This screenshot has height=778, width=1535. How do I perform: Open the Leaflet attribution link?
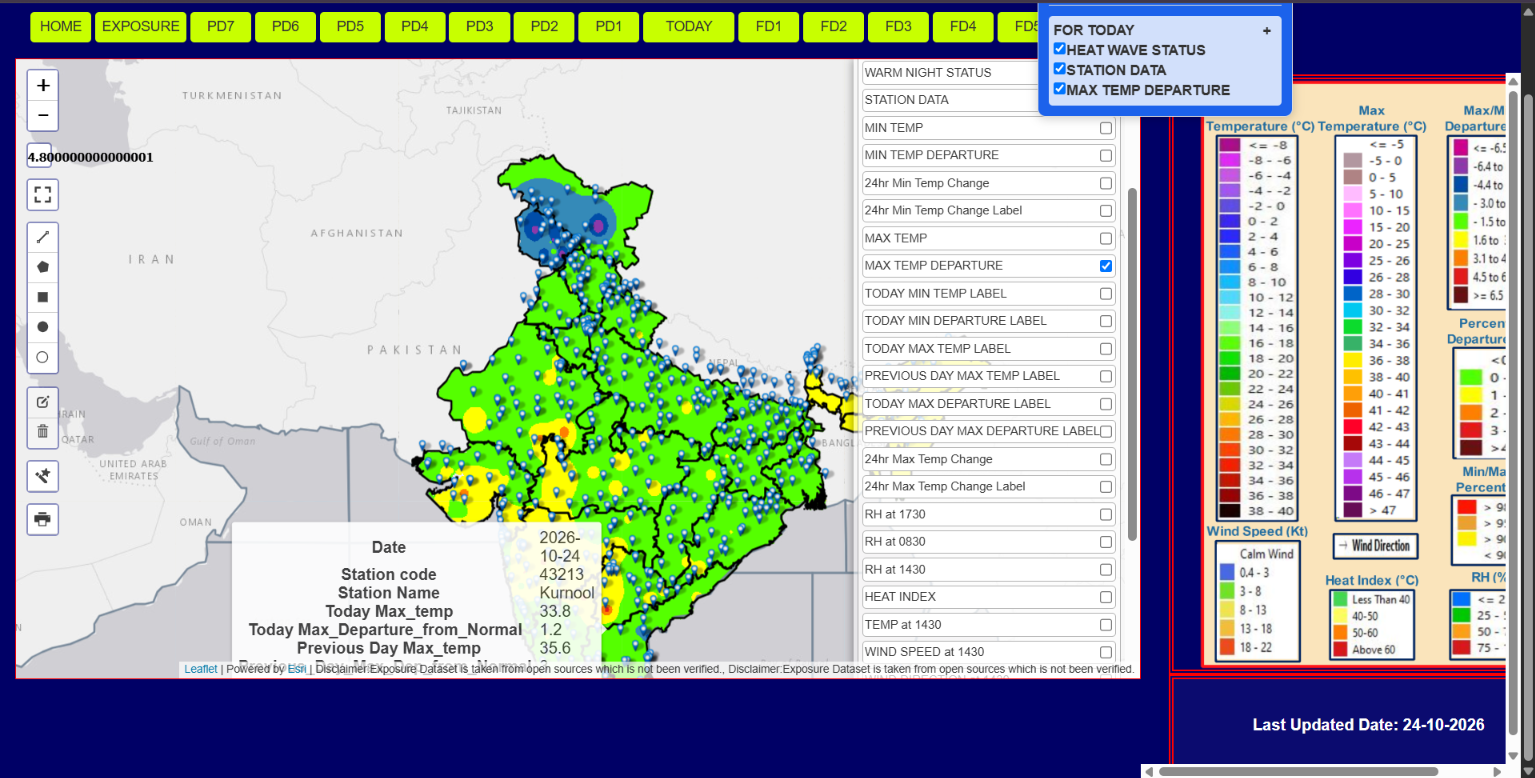200,669
